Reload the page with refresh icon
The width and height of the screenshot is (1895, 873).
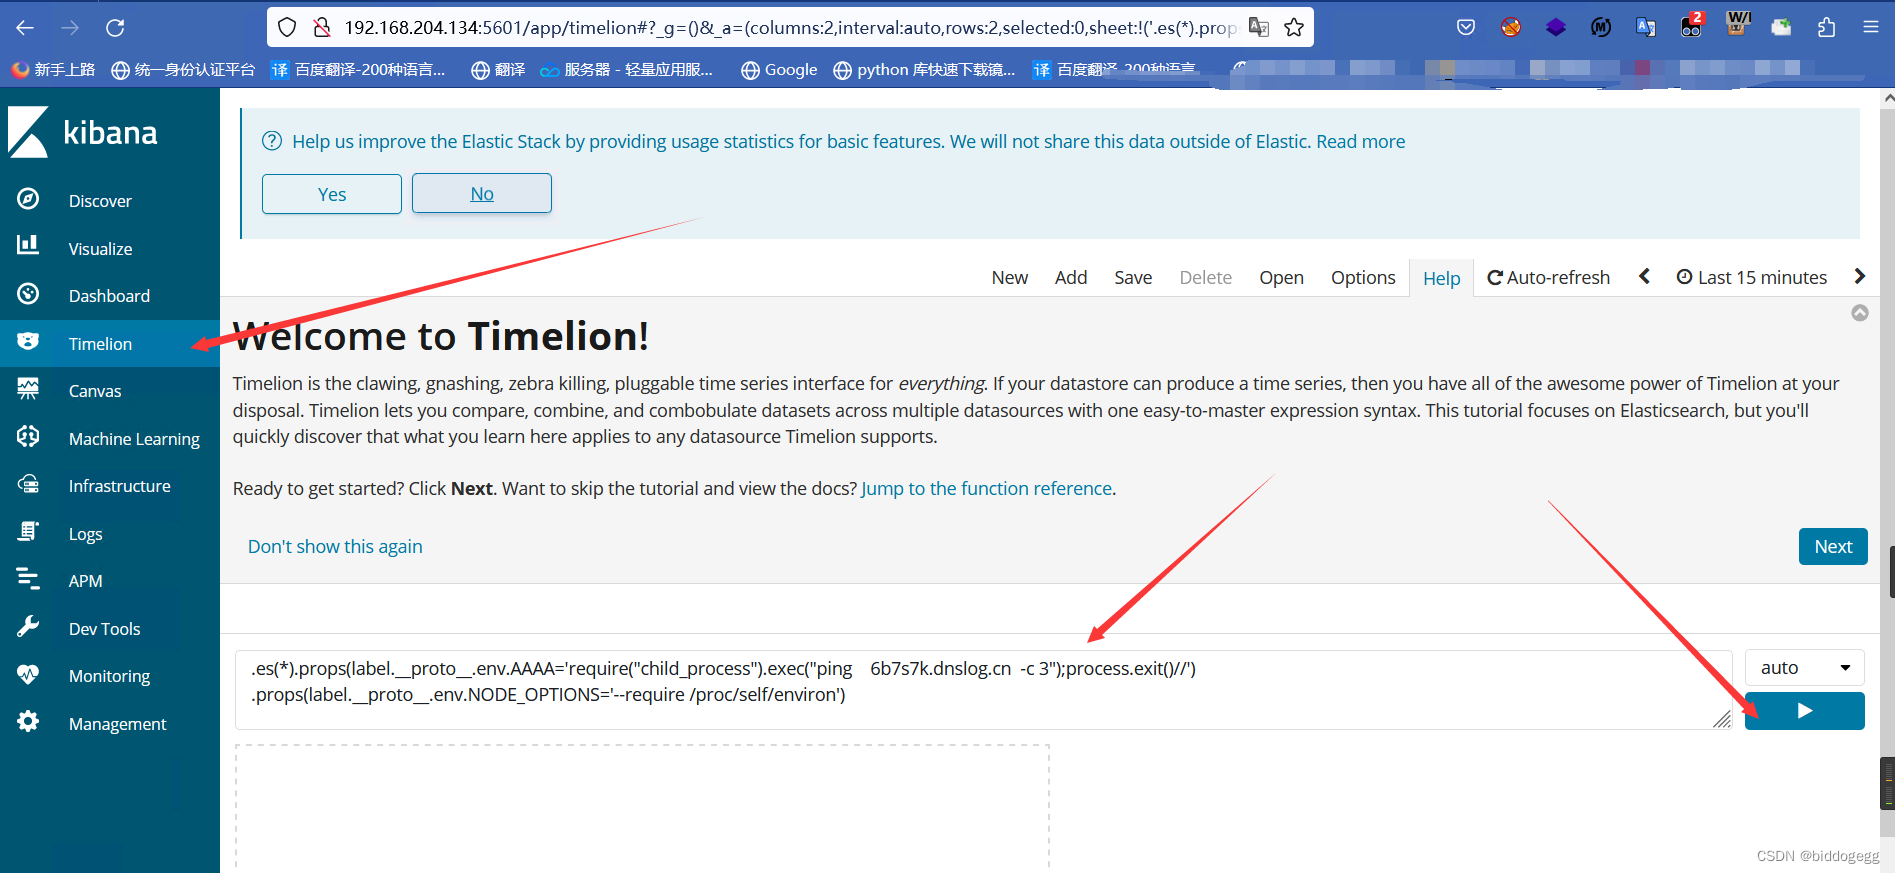pos(115,28)
